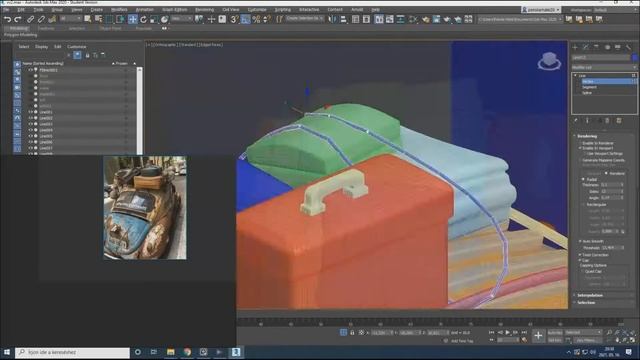Open the Create tab in command panel

(x=576, y=47)
